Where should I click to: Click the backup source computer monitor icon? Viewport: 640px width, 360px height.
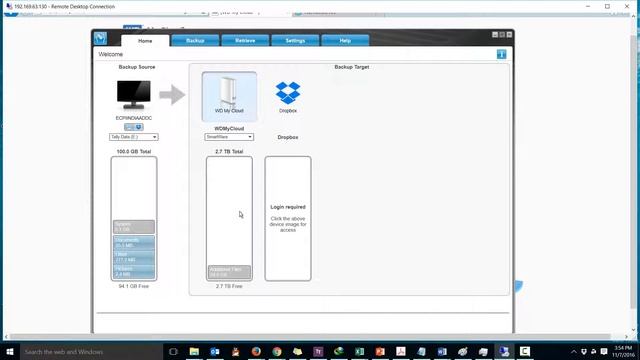point(133,95)
